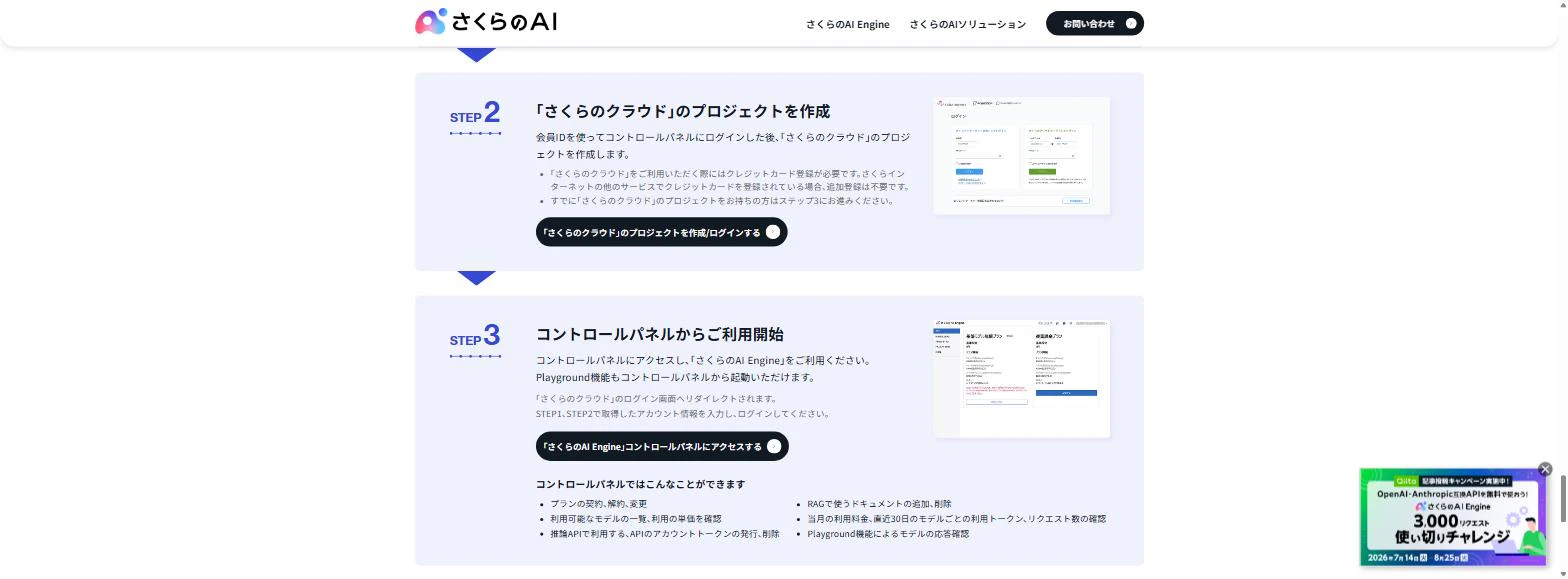The image size is (1568, 579).
Task: Click the page vertical scrollbar thumb
Action: (x=1562, y=498)
